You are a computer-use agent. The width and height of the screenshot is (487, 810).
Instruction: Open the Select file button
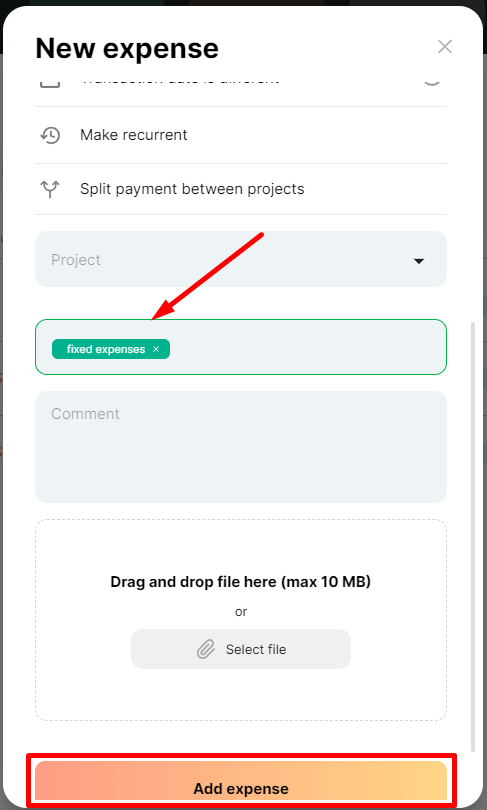pyautogui.click(x=241, y=649)
